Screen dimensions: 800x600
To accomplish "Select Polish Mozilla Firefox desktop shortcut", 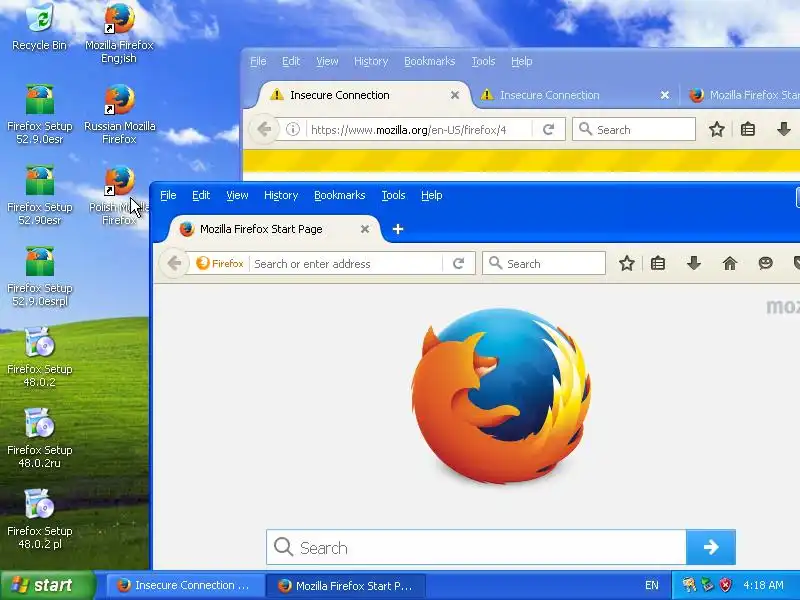I will 119,195.
